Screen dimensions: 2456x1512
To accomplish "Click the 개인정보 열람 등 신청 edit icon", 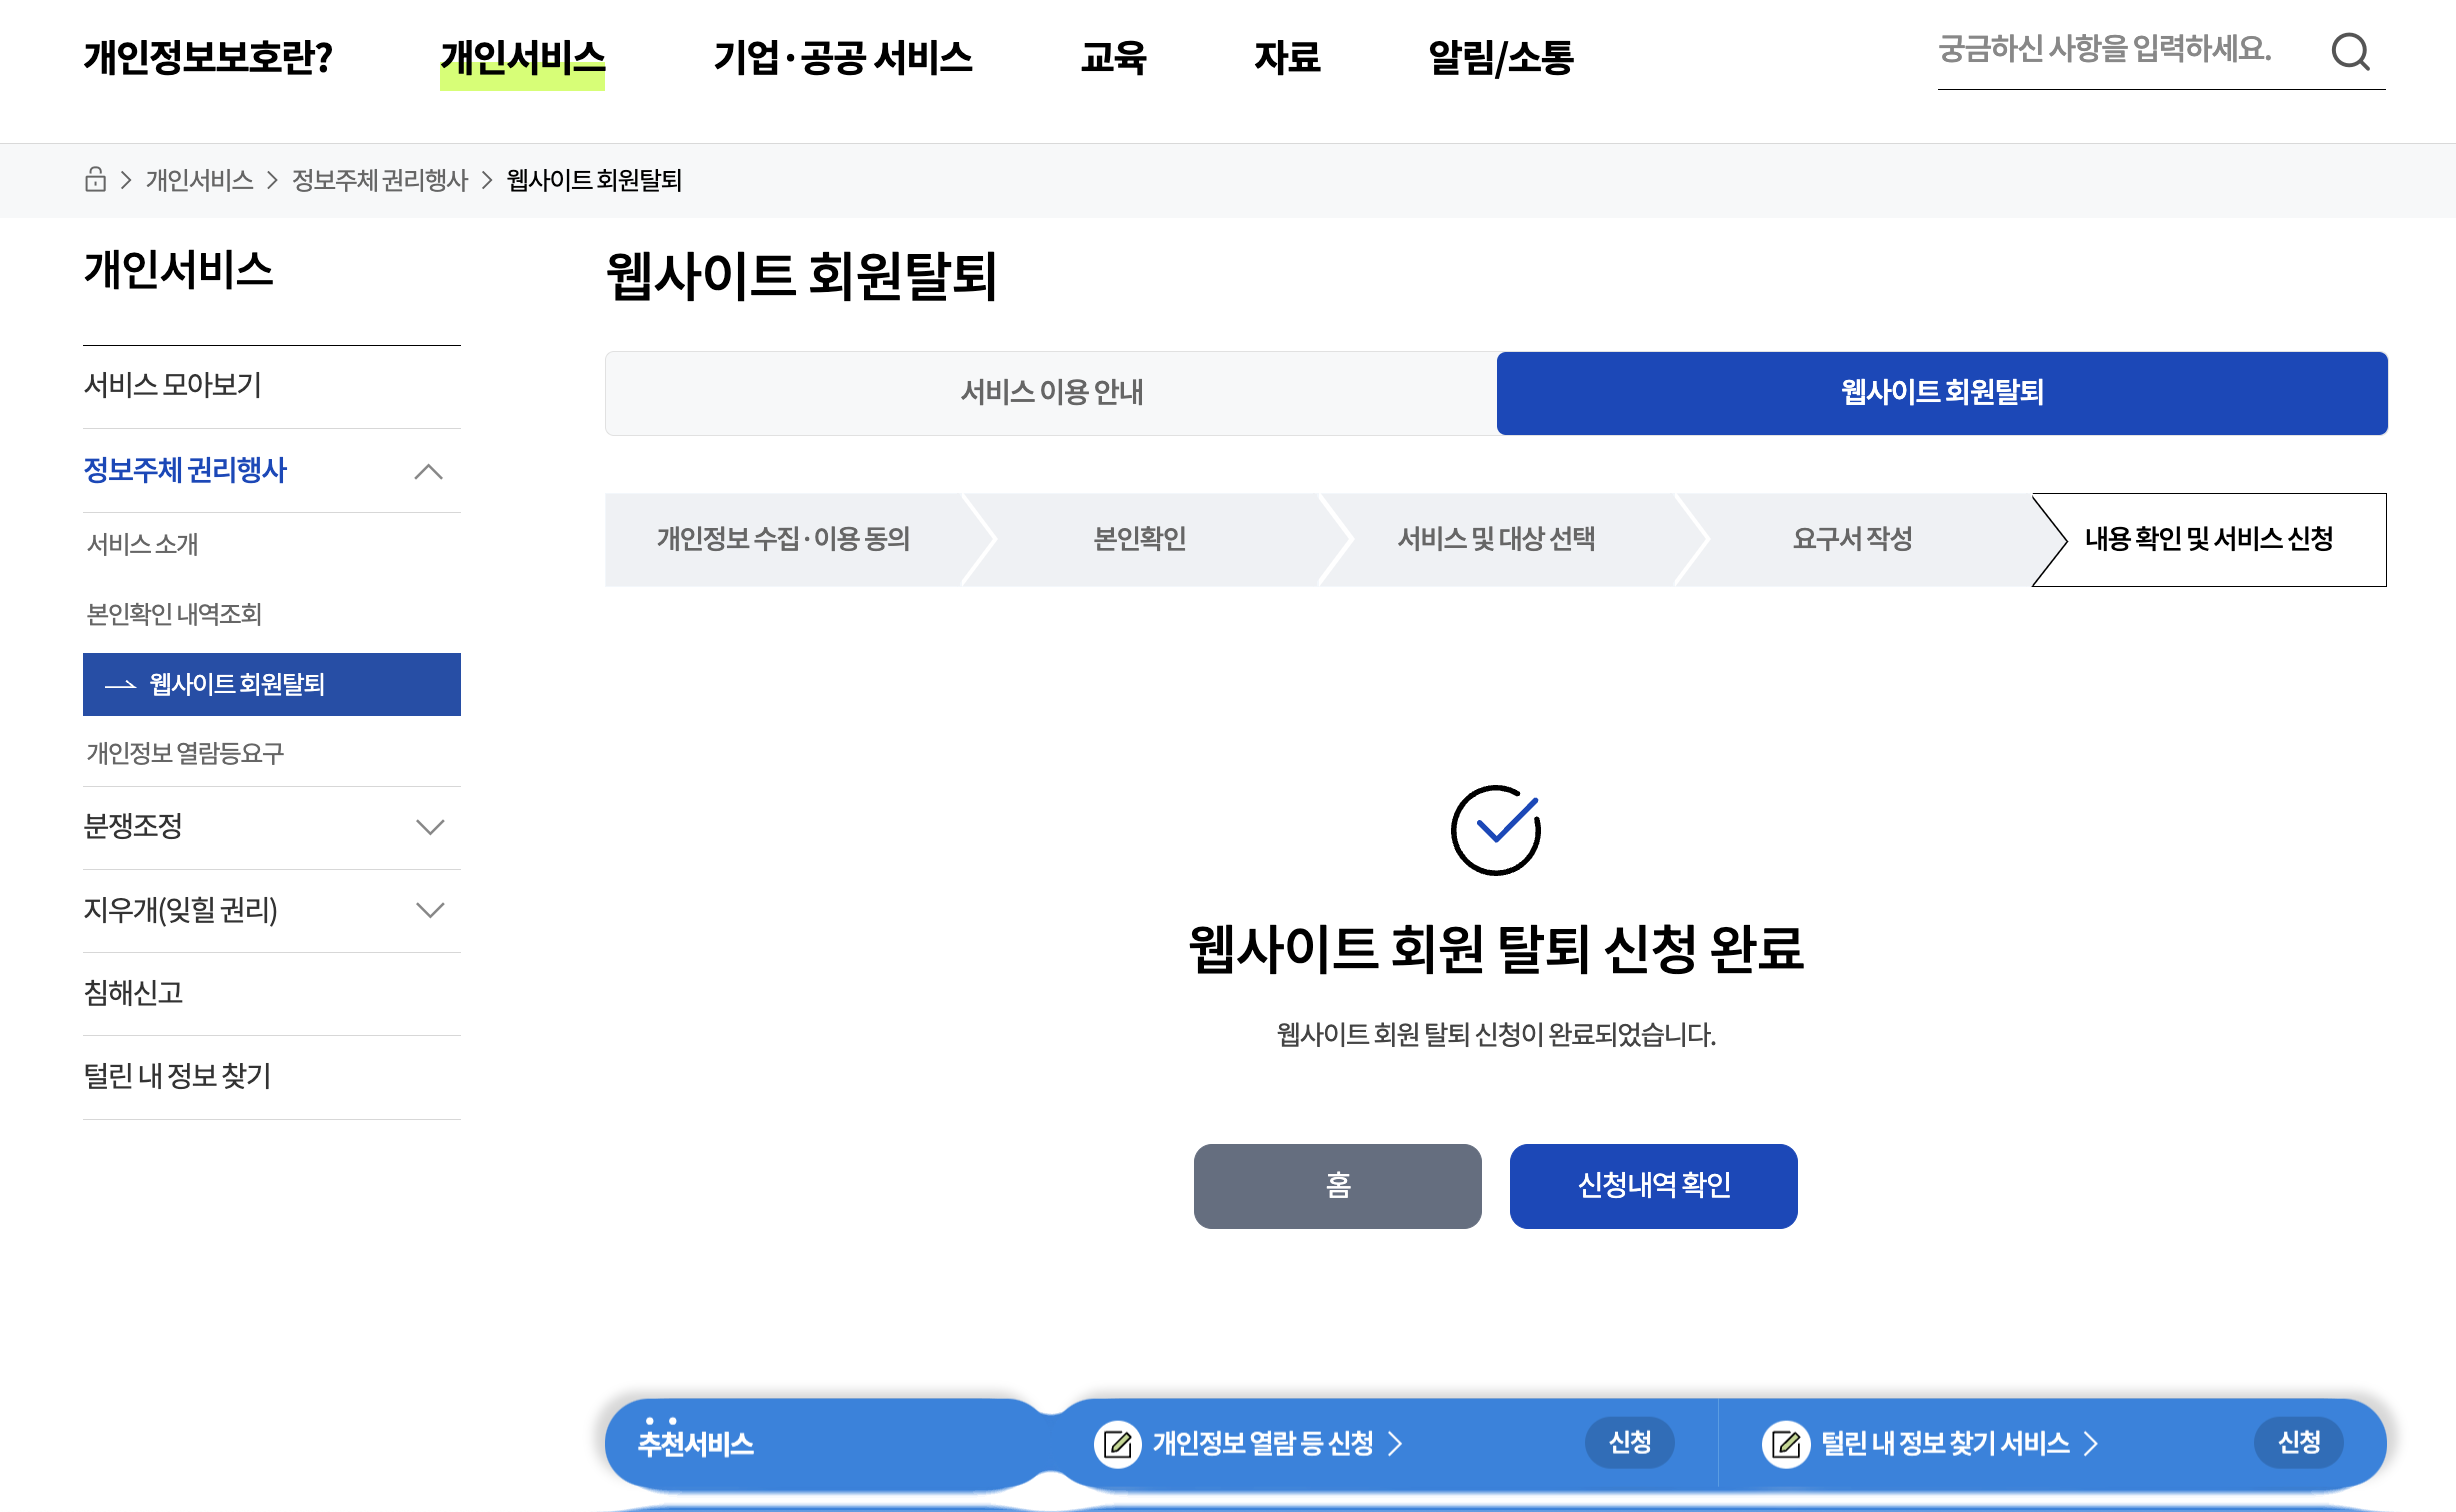I will click(1117, 1443).
